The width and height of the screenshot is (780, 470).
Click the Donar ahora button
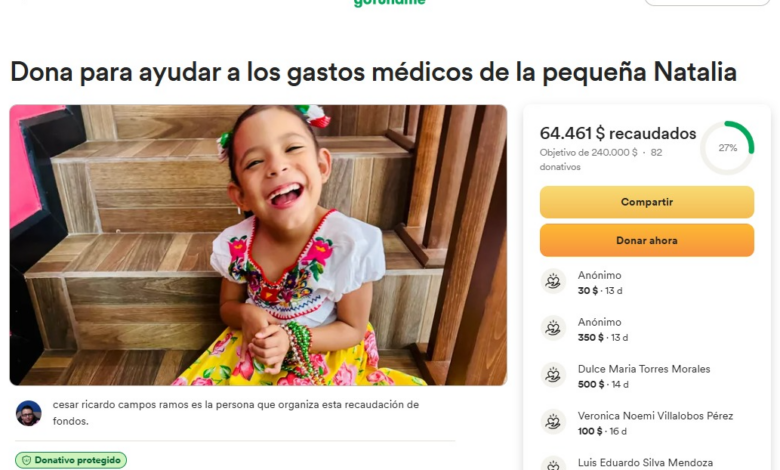(x=647, y=240)
